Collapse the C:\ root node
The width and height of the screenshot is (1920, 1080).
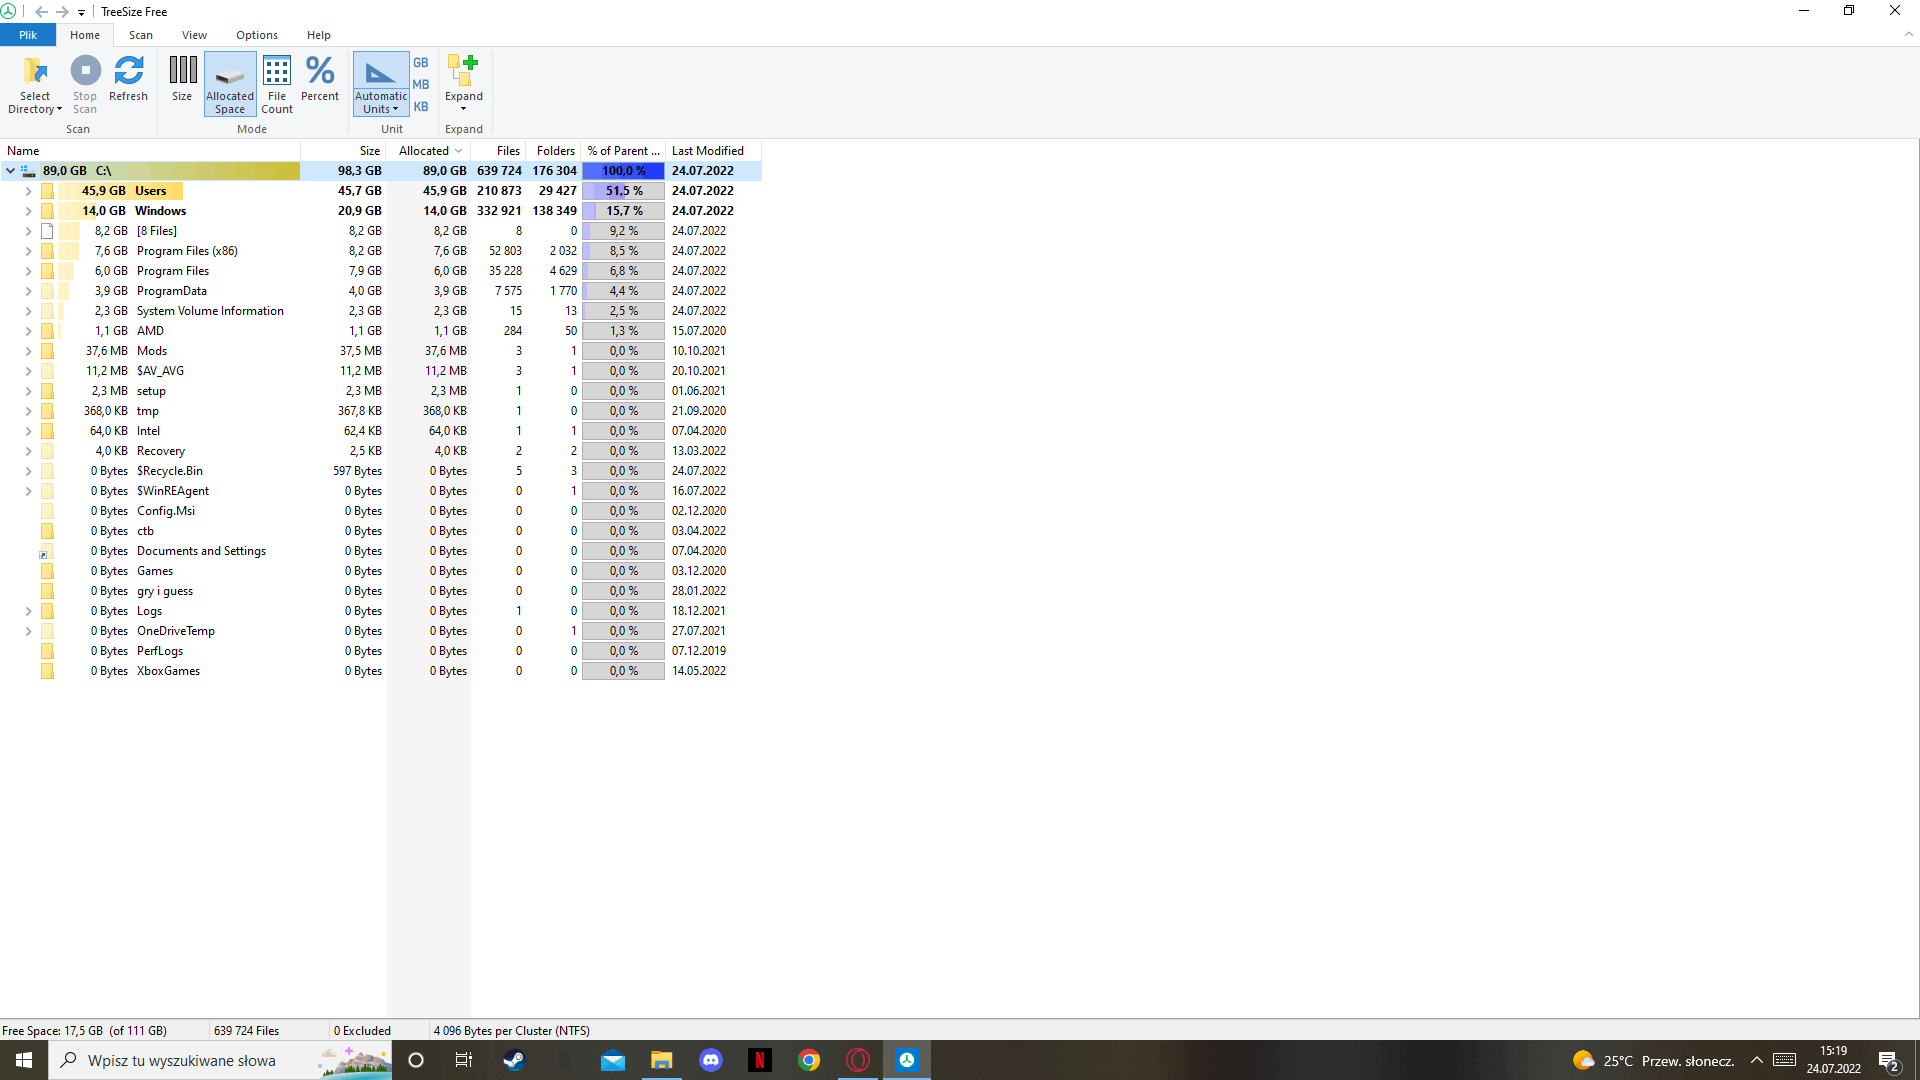[x=10, y=171]
